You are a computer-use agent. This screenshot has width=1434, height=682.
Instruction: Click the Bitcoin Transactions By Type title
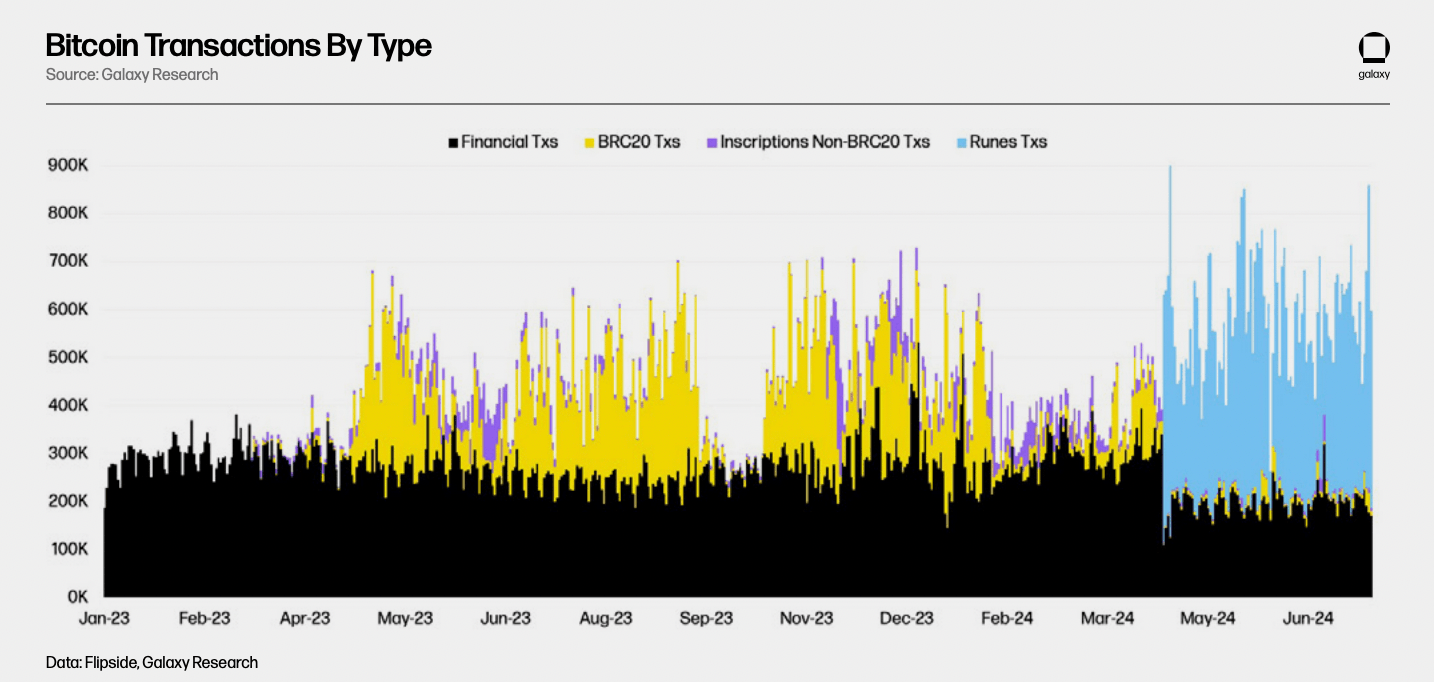(239, 45)
